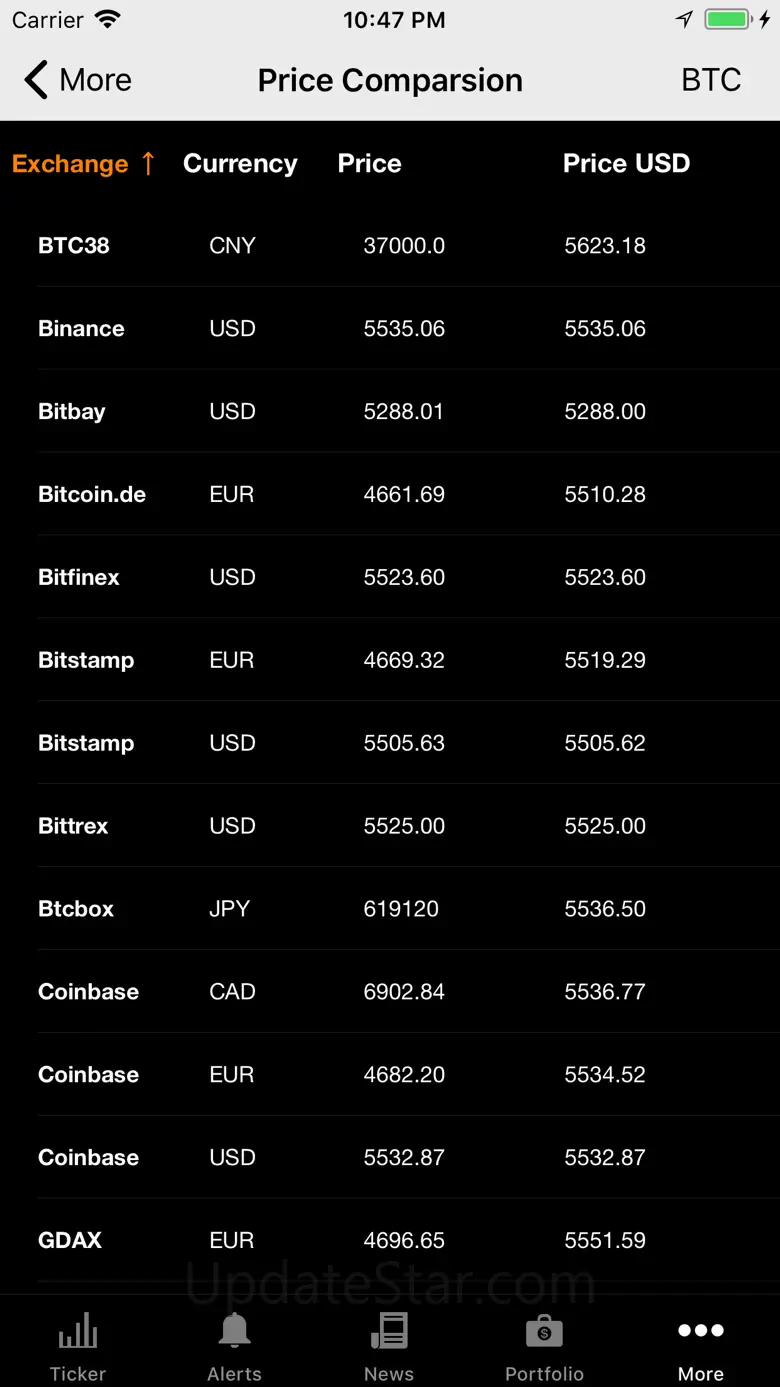780x1387 pixels.
Task: Sort by the Currency column header
Action: tap(240, 164)
